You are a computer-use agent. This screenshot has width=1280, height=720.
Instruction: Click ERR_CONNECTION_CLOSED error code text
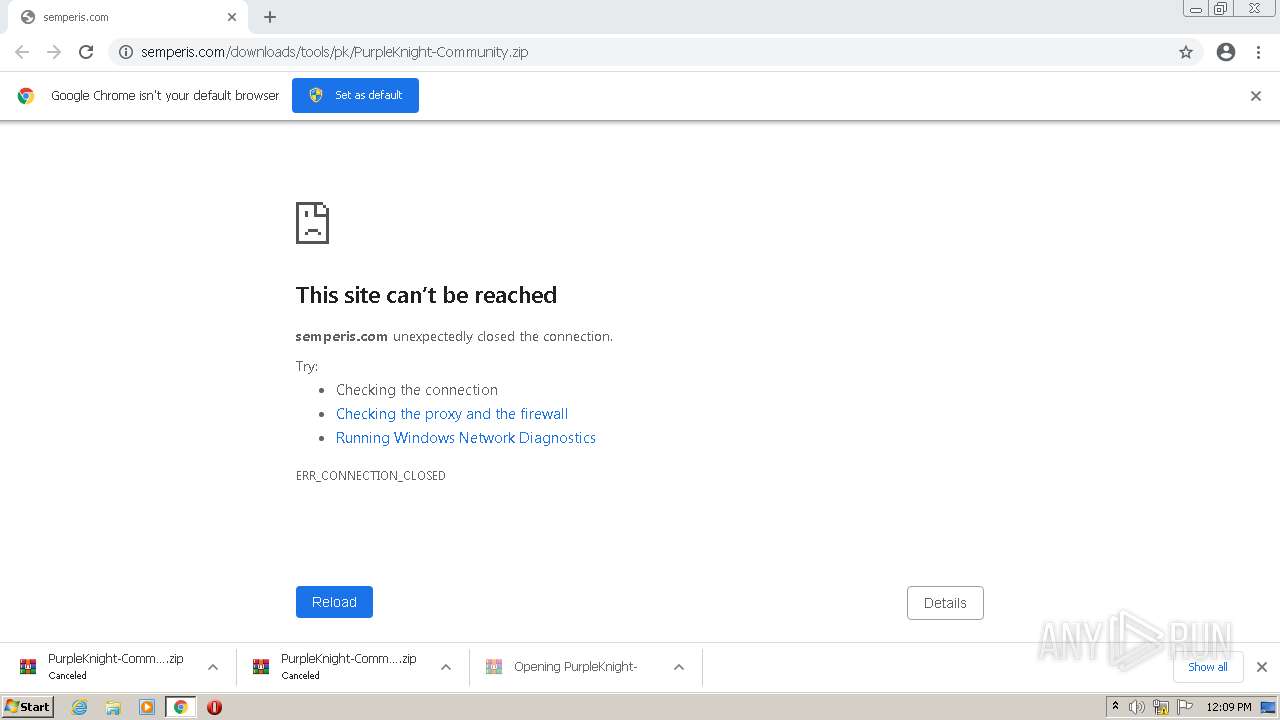point(371,476)
